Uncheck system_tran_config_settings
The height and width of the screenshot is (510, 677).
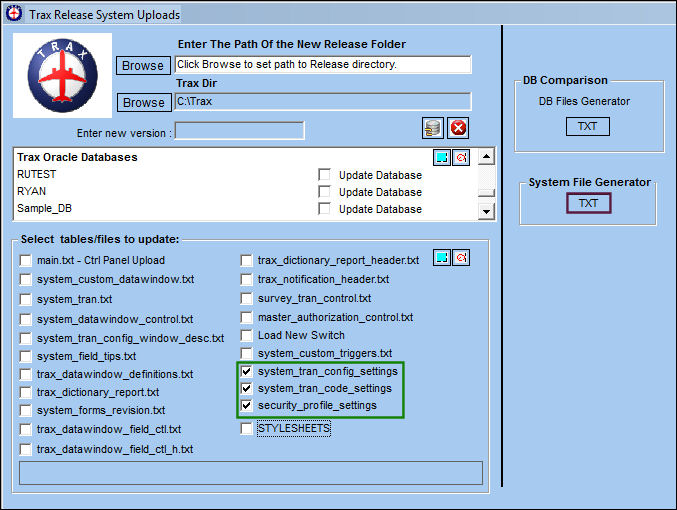coord(247,371)
